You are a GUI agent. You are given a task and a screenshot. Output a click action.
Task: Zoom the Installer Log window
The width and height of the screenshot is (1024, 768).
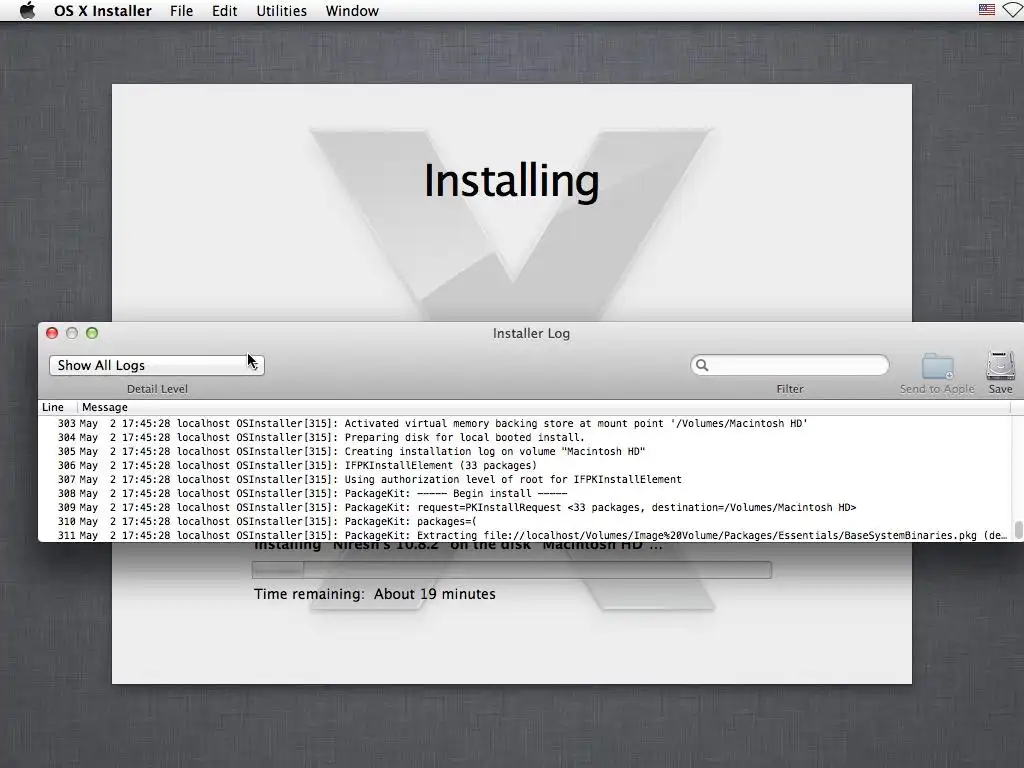coord(92,333)
